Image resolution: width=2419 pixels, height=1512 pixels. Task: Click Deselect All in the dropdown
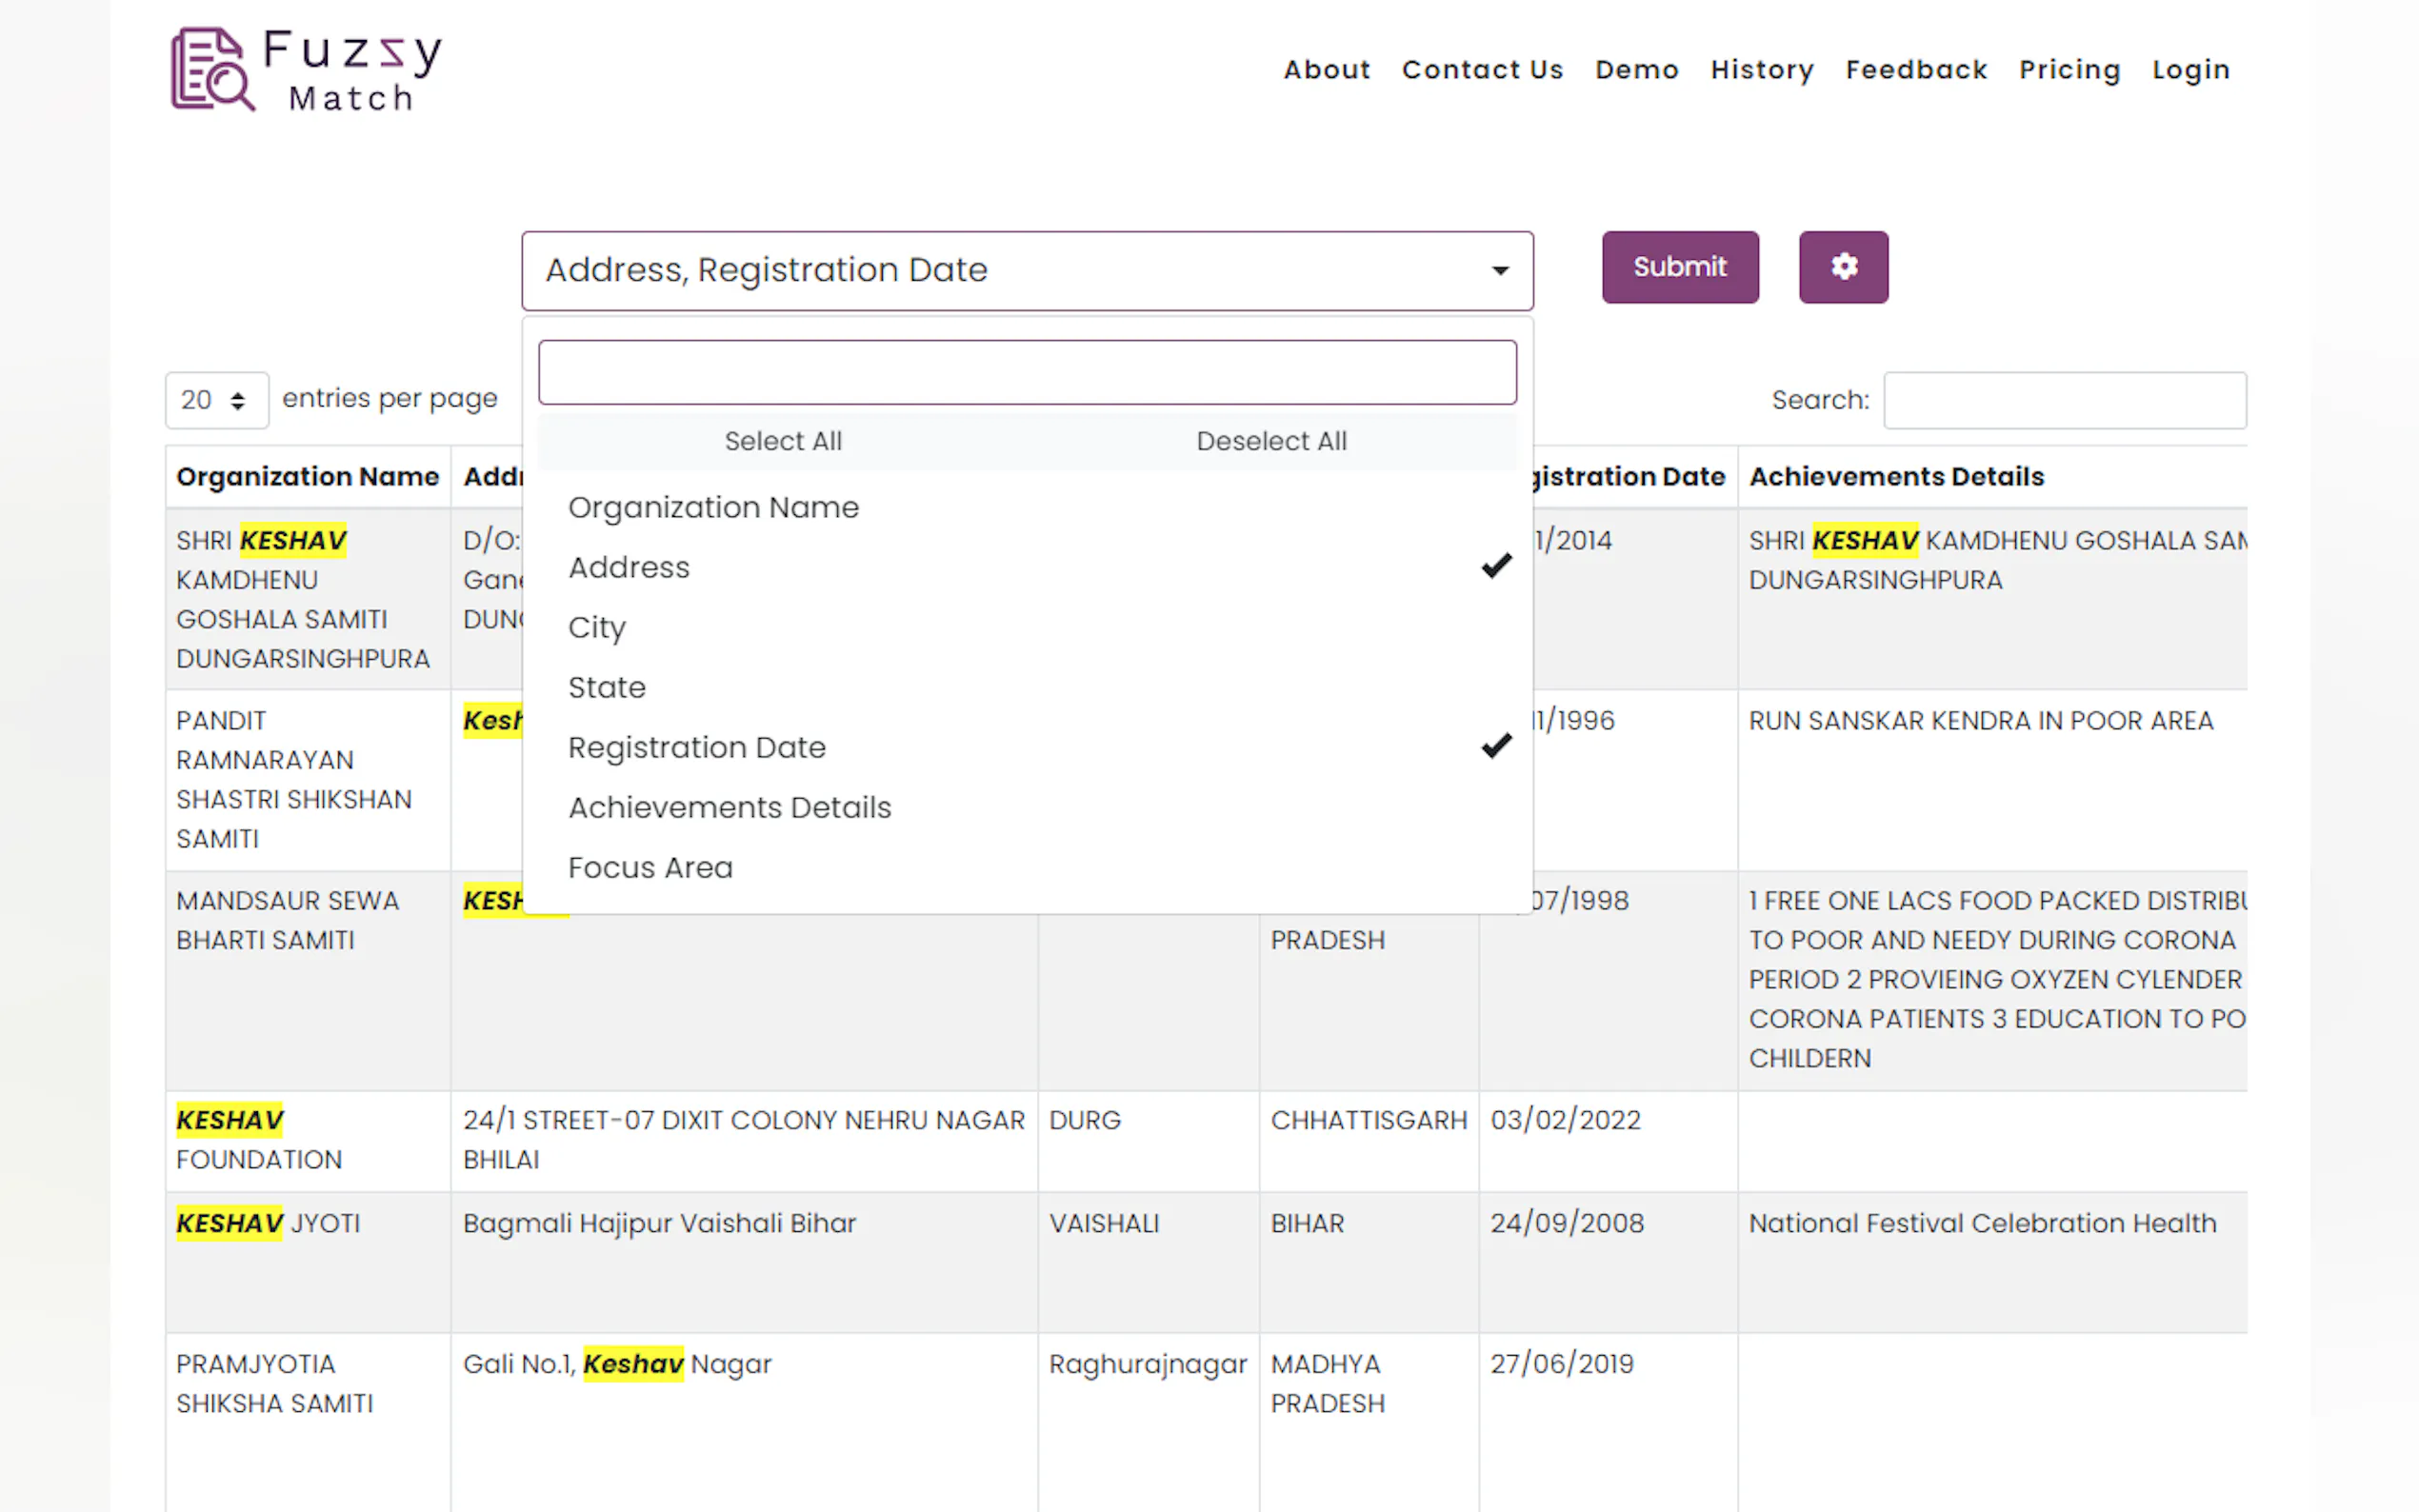(1271, 441)
